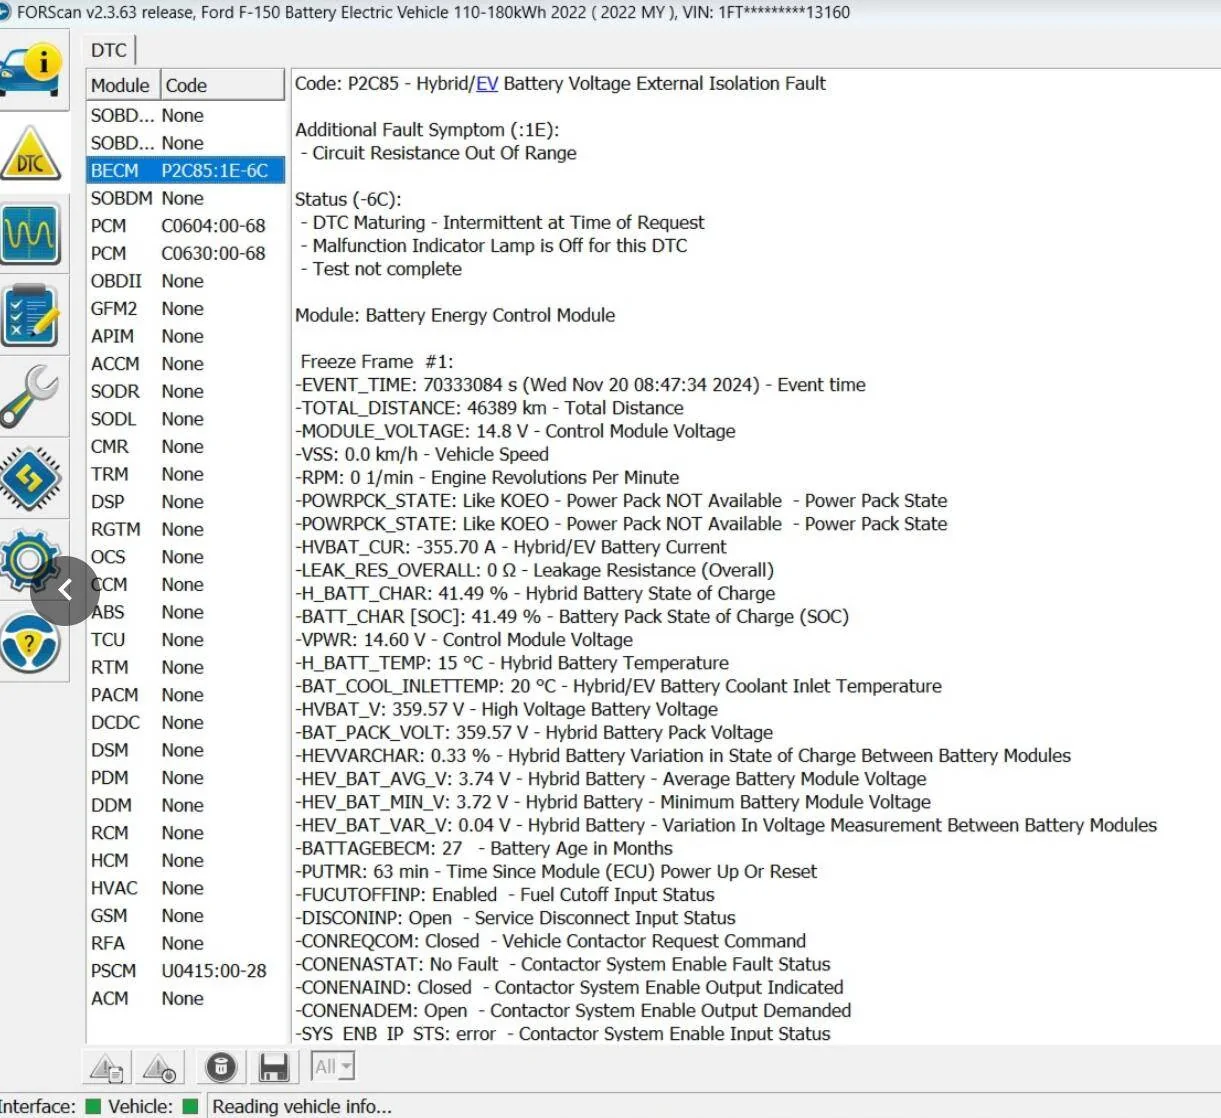Select the RTM module row

(x=186, y=667)
